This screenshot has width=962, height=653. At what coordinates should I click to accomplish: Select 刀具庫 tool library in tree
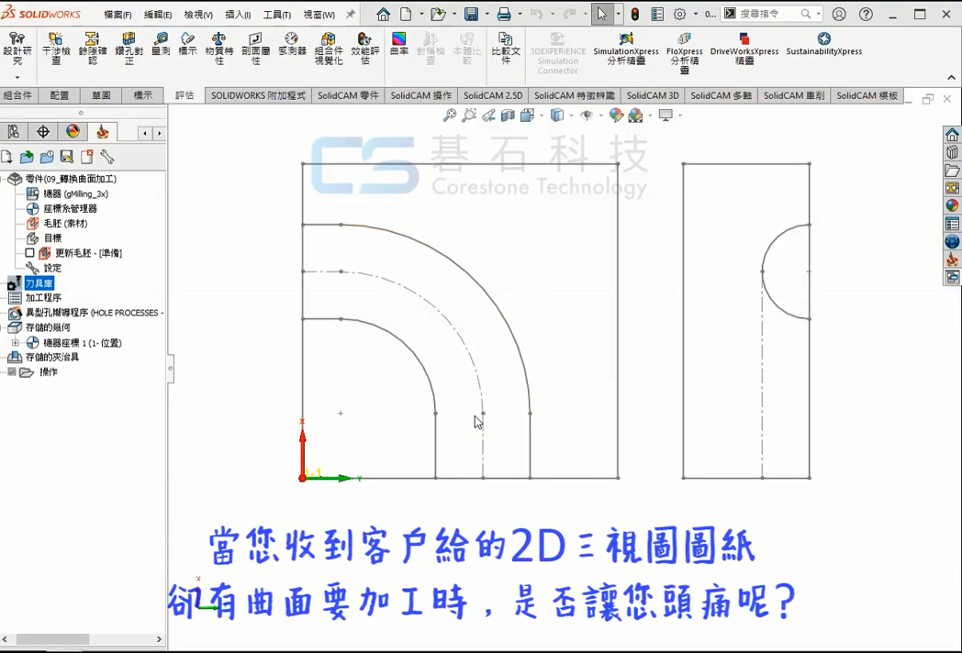[x=39, y=284]
